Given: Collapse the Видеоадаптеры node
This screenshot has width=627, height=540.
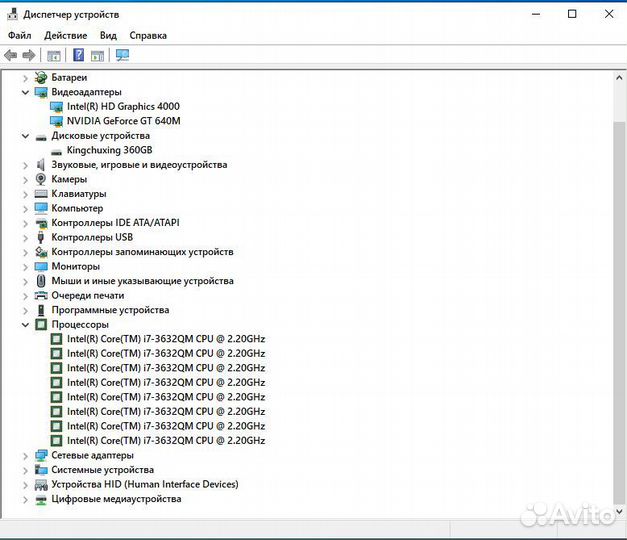Looking at the screenshot, I should coord(25,92).
